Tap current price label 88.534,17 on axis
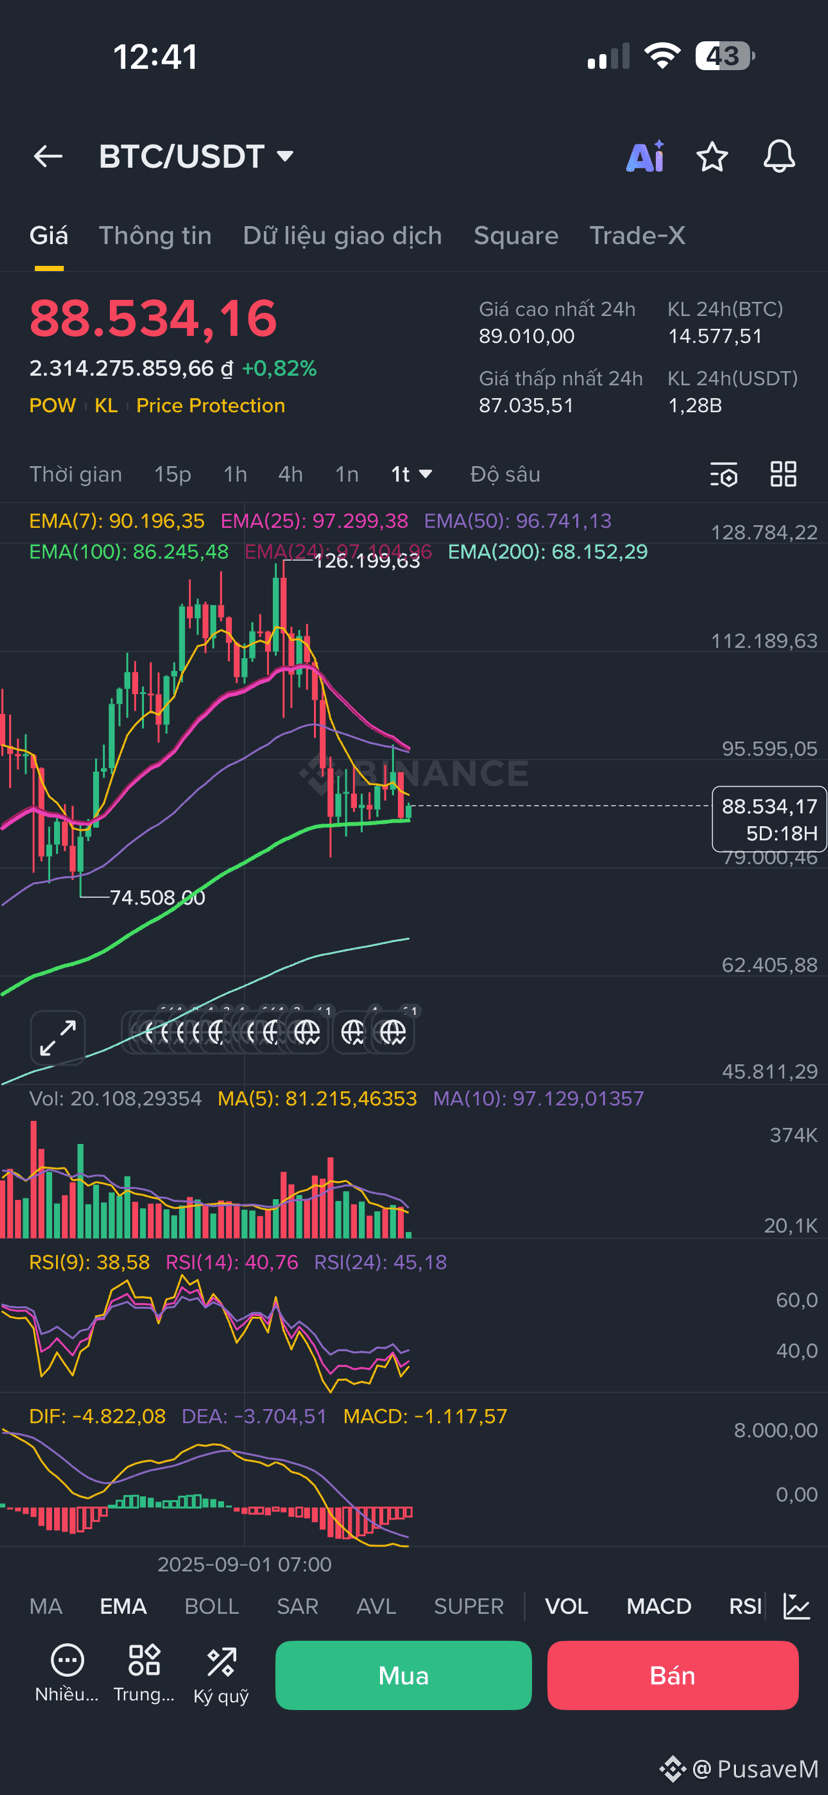This screenshot has height=1795, width=828. 769,819
